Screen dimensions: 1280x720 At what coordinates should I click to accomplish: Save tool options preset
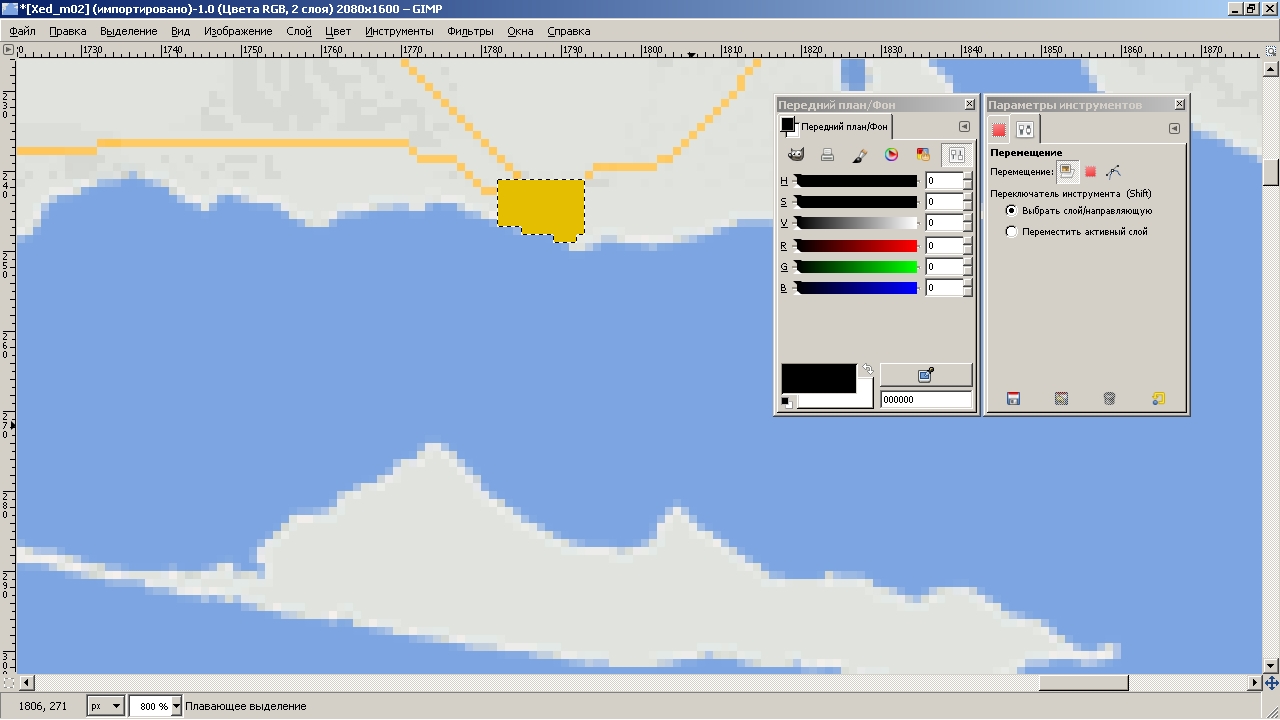(x=1013, y=399)
